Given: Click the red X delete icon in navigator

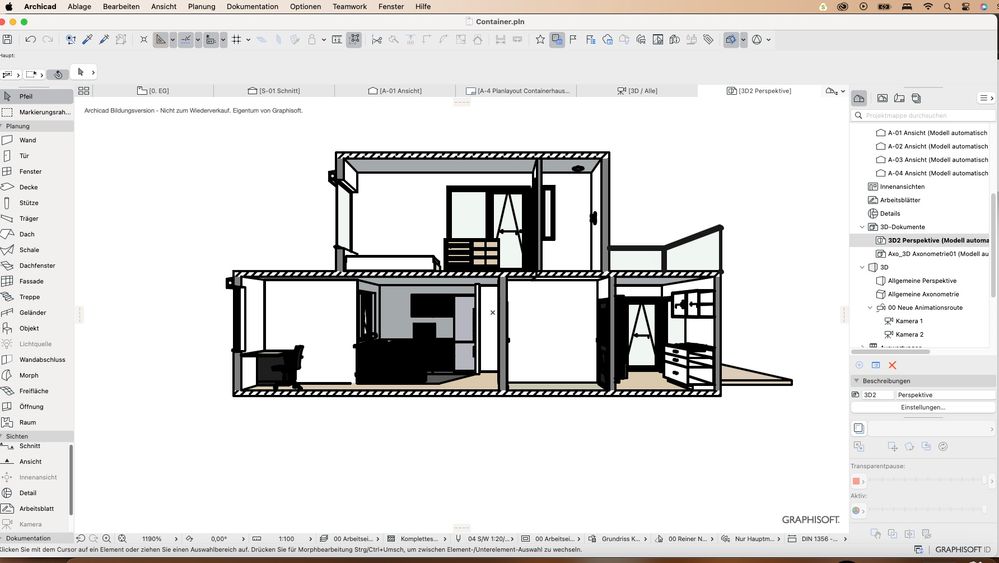Looking at the screenshot, I should tap(892, 365).
